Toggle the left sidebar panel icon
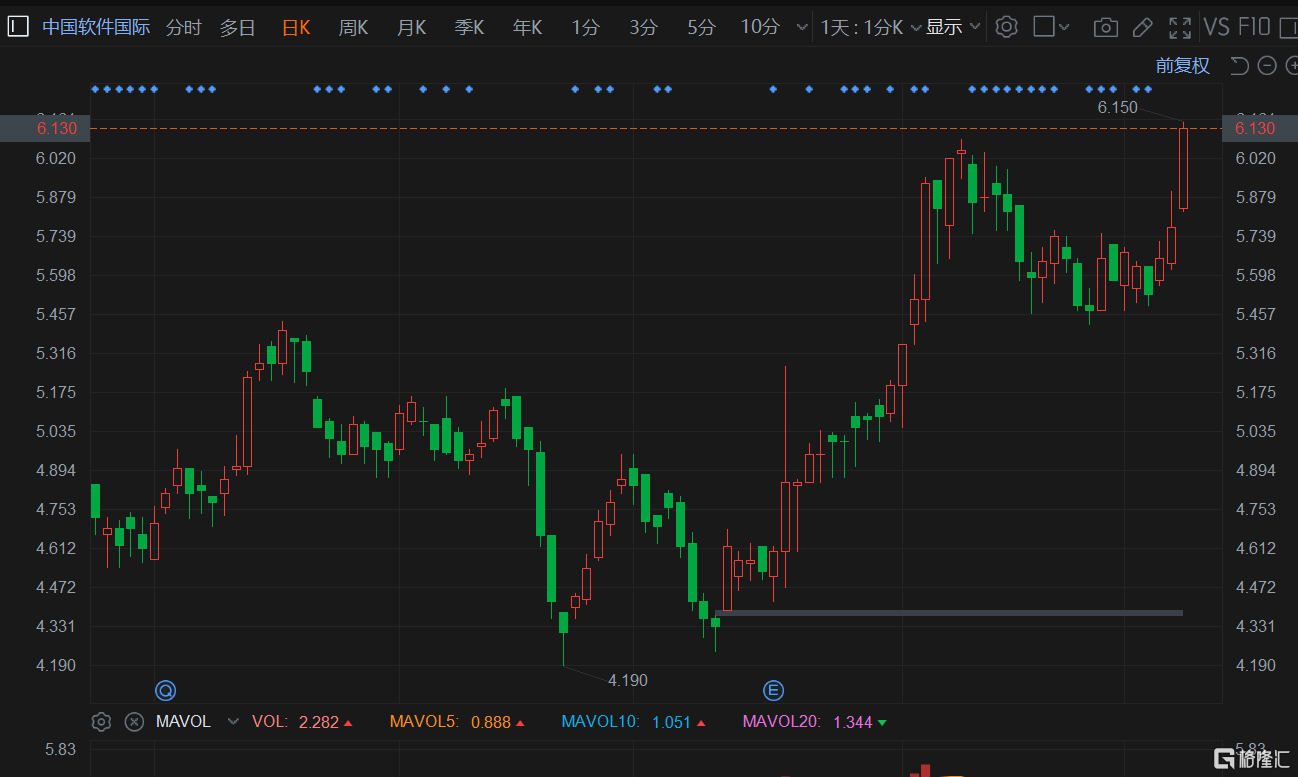The image size is (1298, 777). 17,27
